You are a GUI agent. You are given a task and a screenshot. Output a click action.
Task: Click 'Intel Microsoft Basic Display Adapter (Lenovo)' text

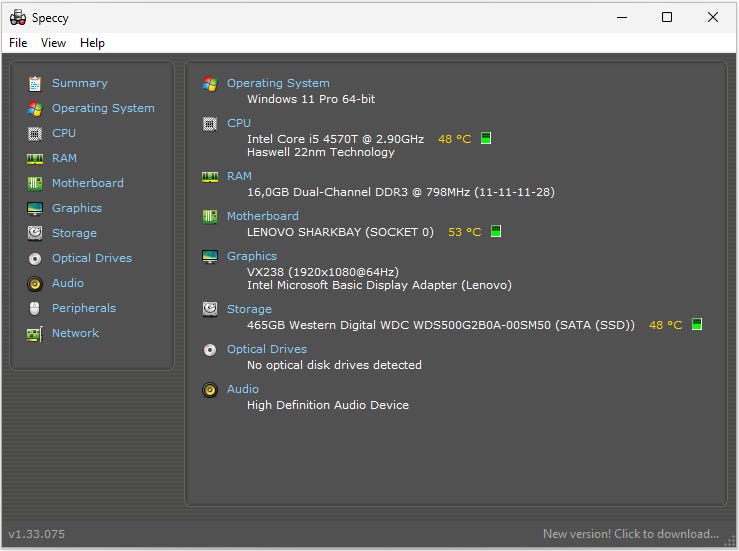coord(379,285)
